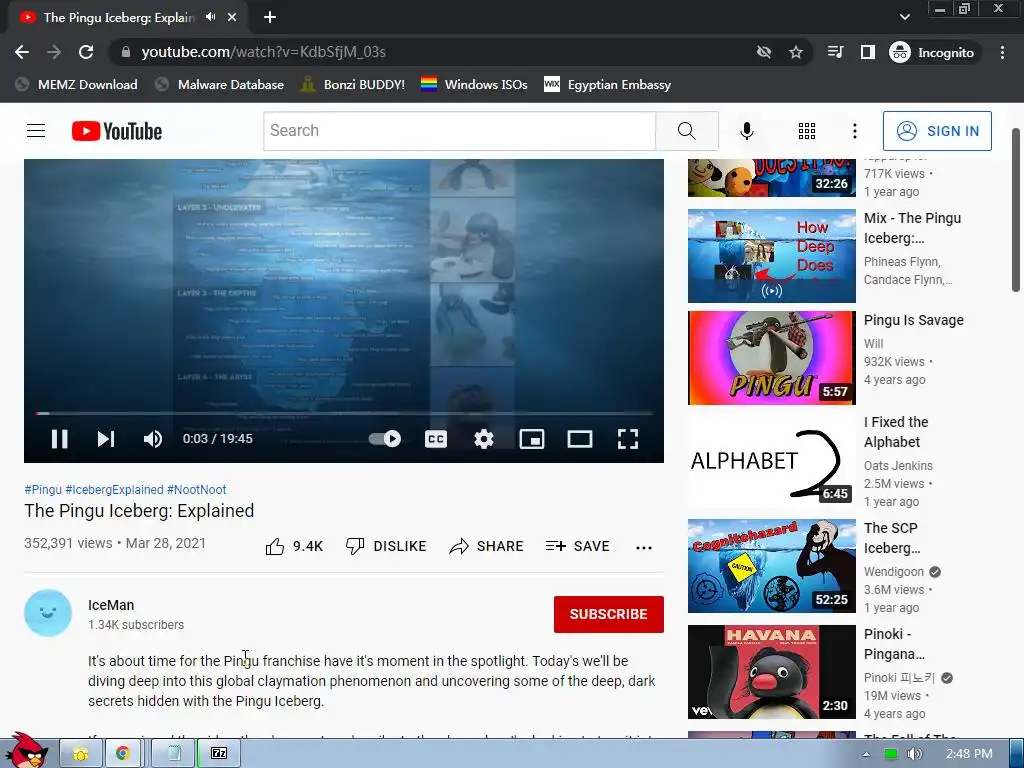Click the page vertical scrollbar
1024x768 pixels.
(x=1016, y=209)
